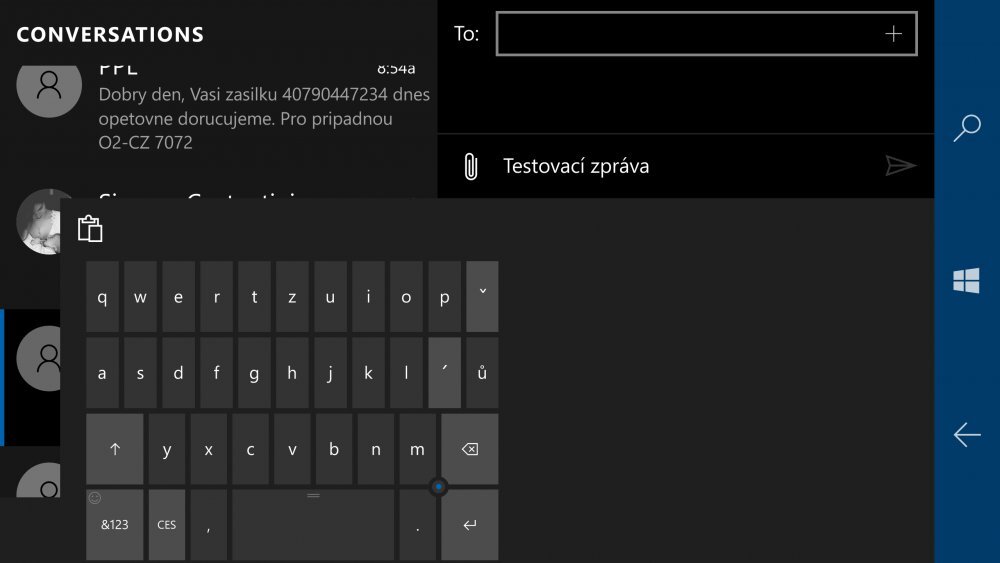Tap the g key

(254, 373)
